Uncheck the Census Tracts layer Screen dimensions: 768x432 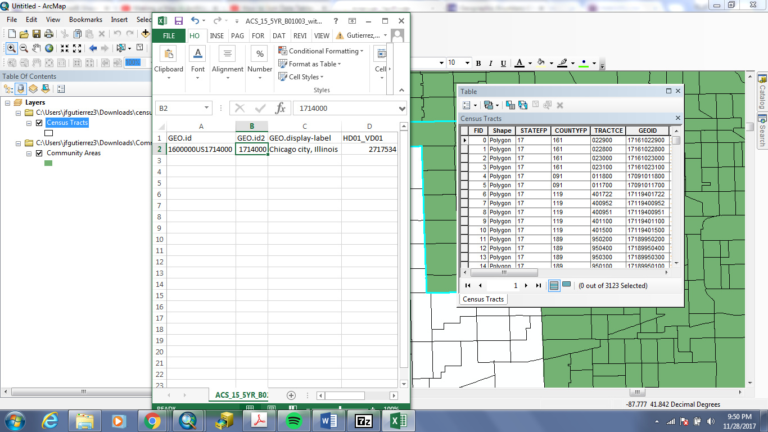39,123
